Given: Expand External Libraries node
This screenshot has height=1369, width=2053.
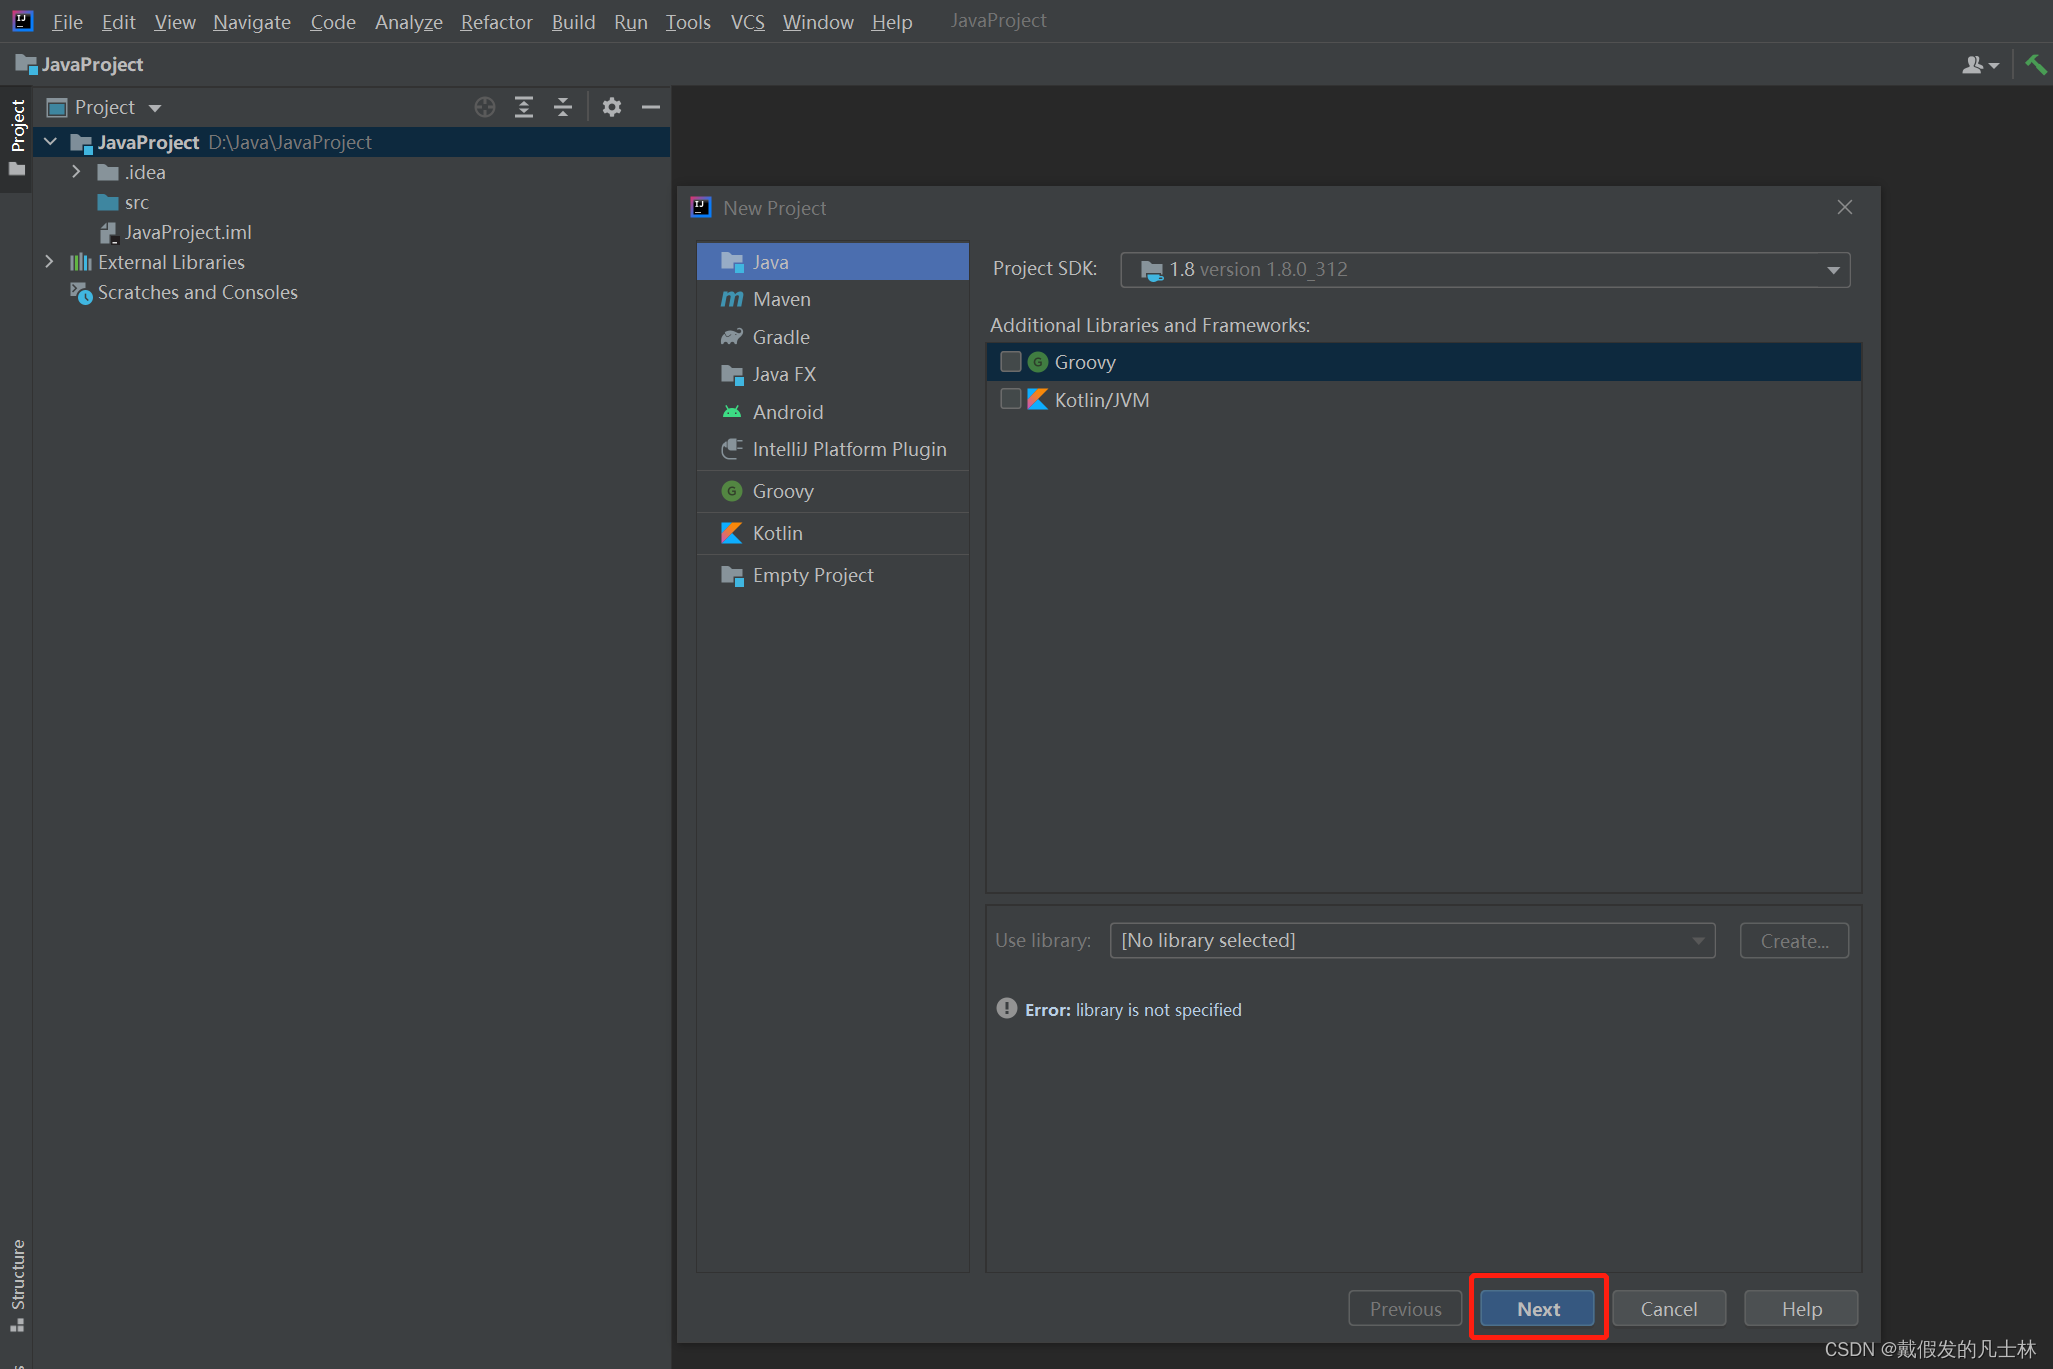Looking at the screenshot, I should point(49,262).
